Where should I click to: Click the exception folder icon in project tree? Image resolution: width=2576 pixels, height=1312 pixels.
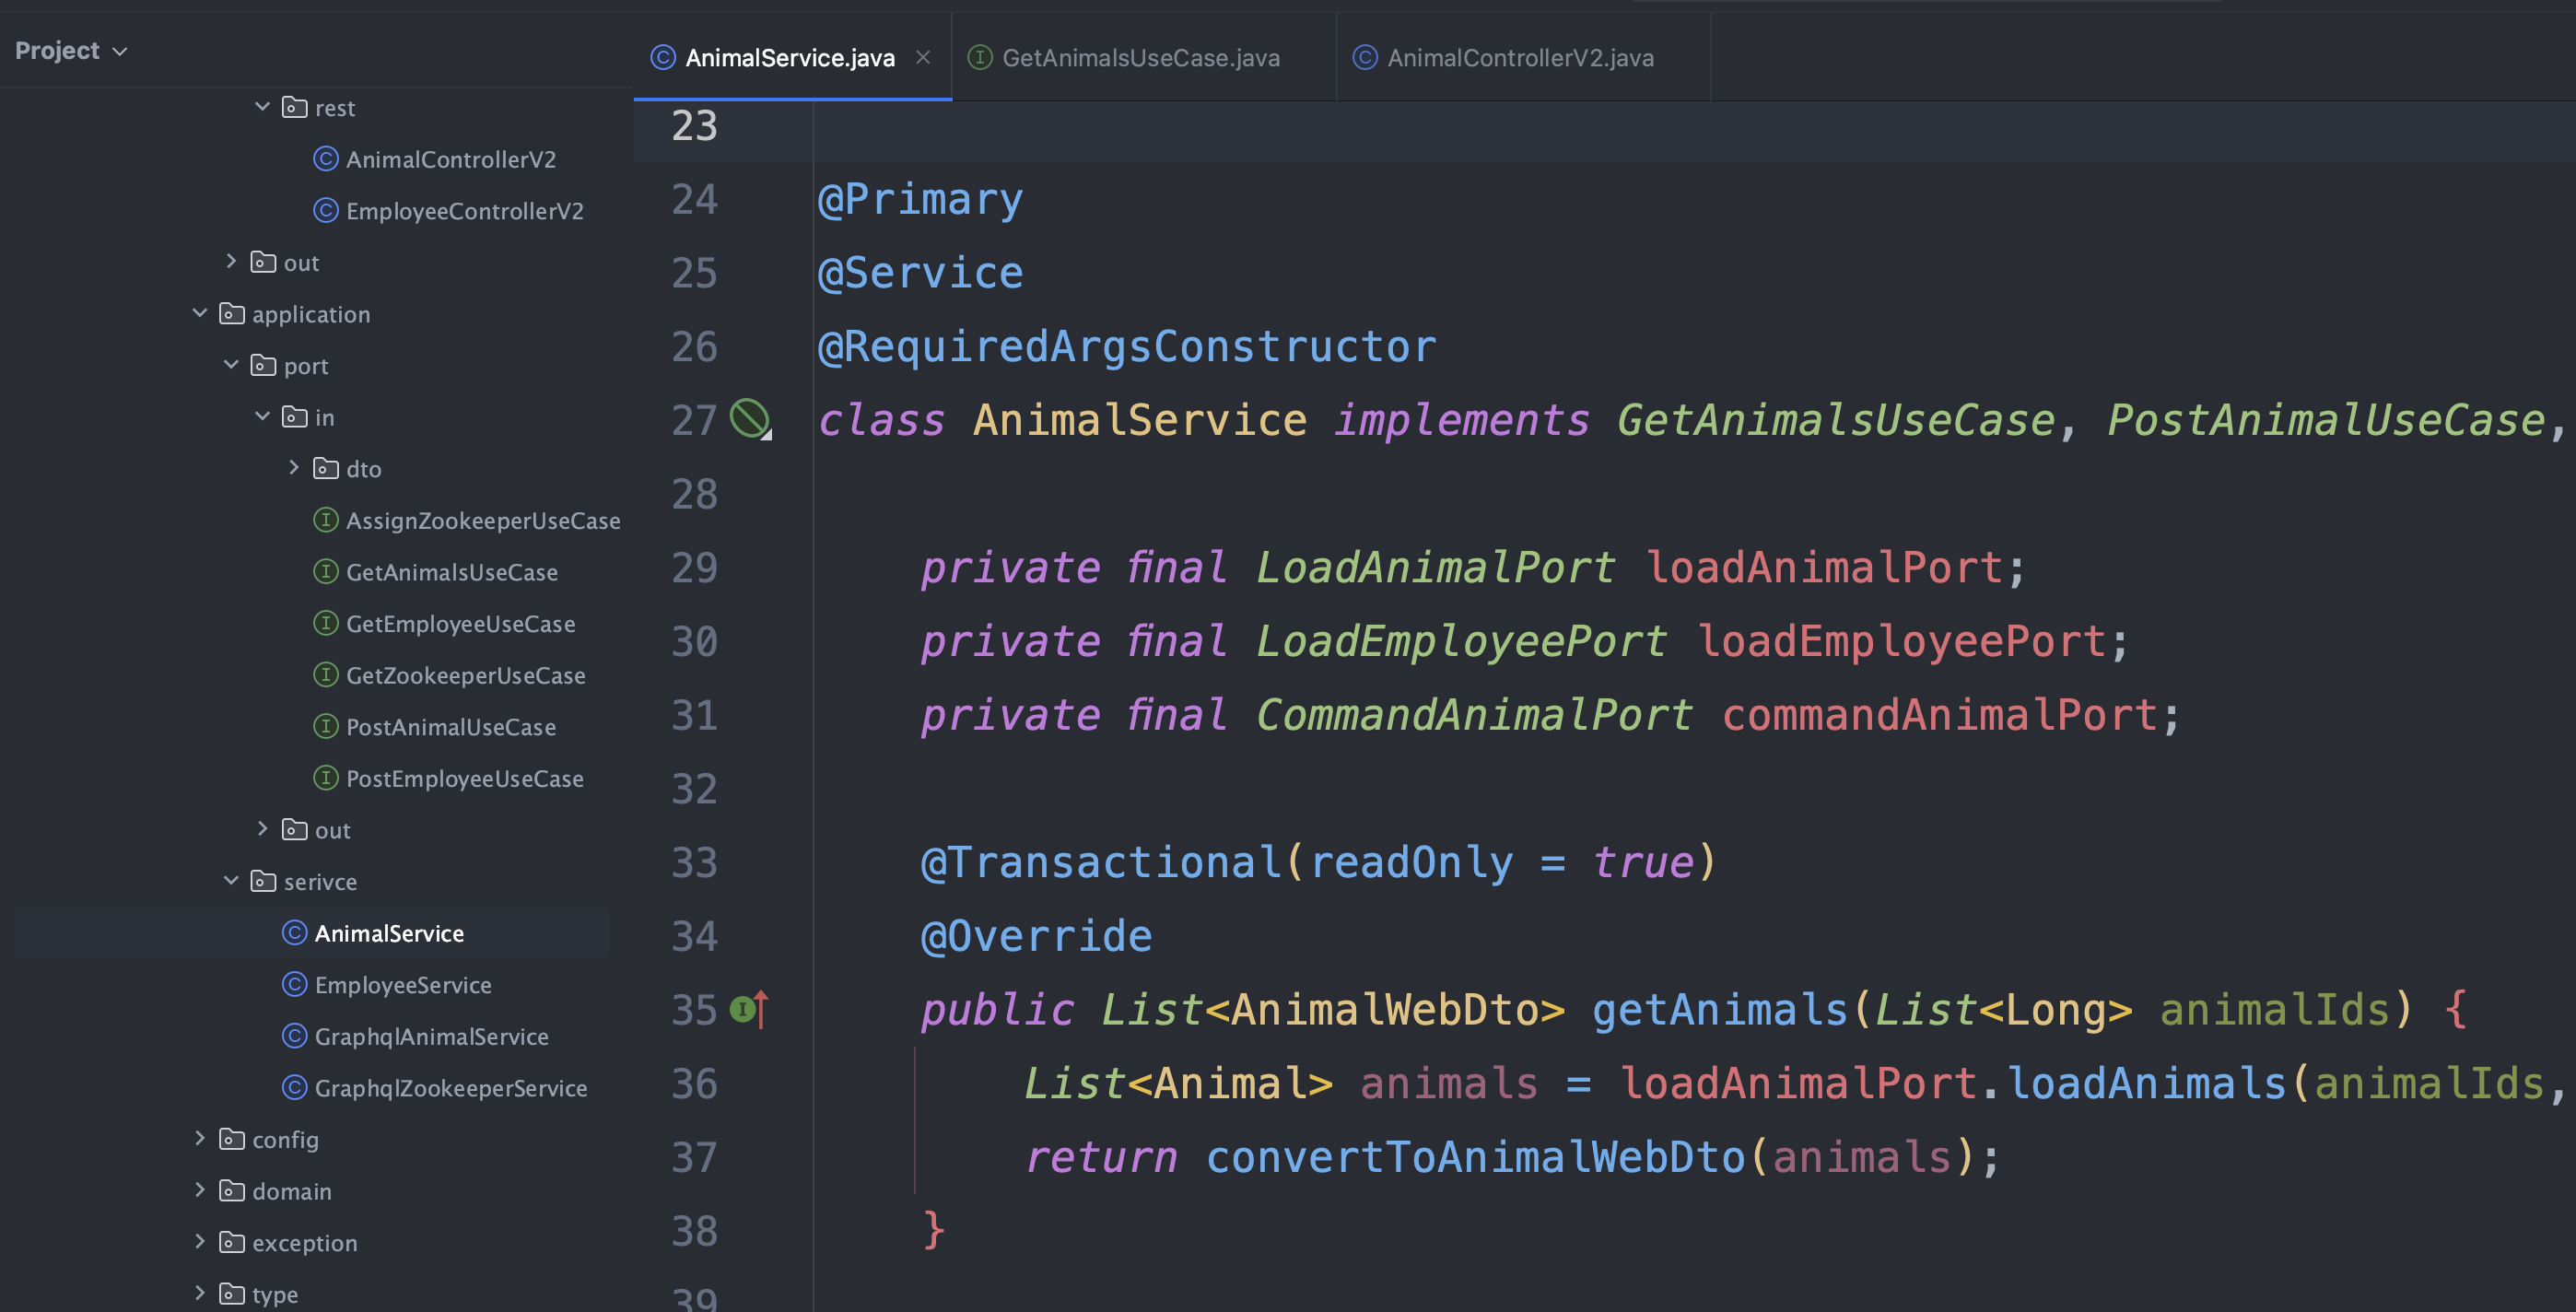[232, 1243]
